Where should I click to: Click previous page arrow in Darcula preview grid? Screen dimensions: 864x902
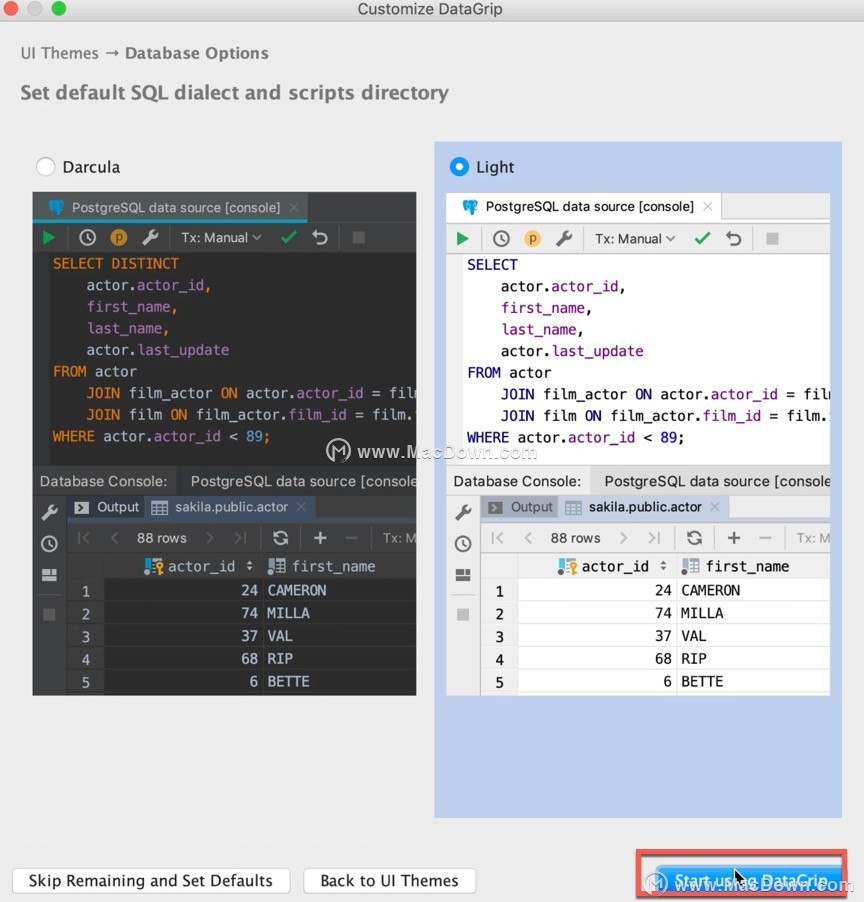(114, 538)
